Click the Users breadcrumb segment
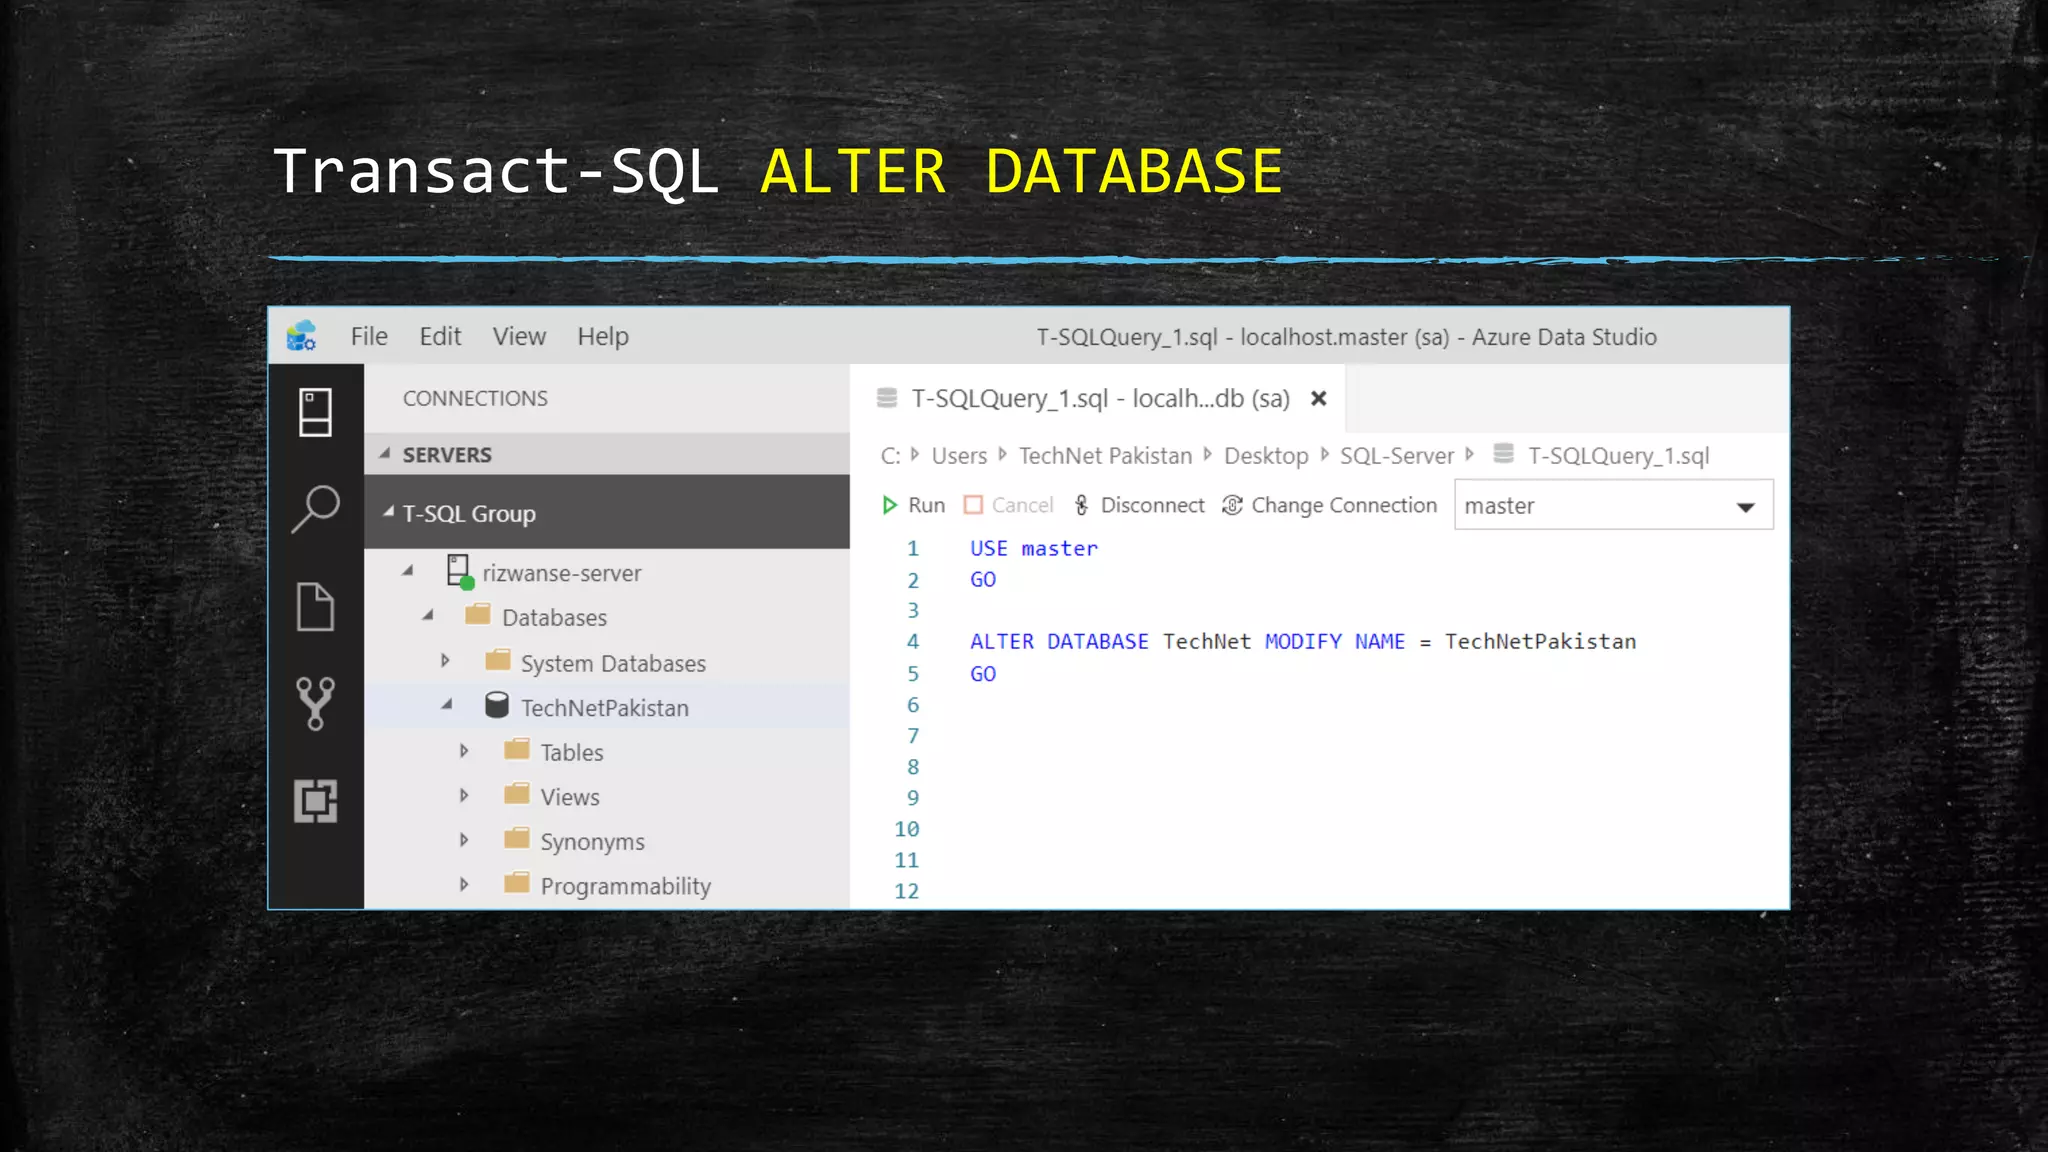The width and height of the screenshot is (2048, 1152). pos(959,456)
